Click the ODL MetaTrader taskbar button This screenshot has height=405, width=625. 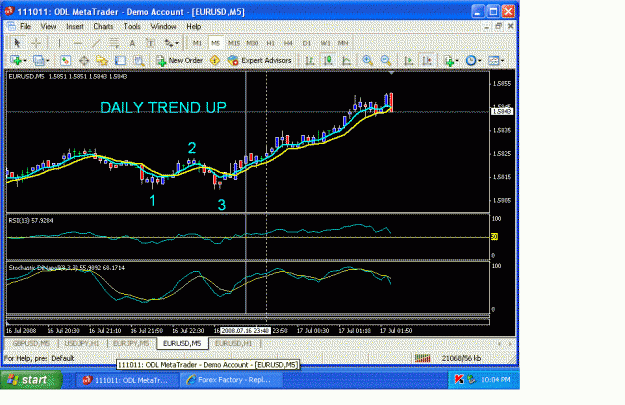[x=128, y=380]
